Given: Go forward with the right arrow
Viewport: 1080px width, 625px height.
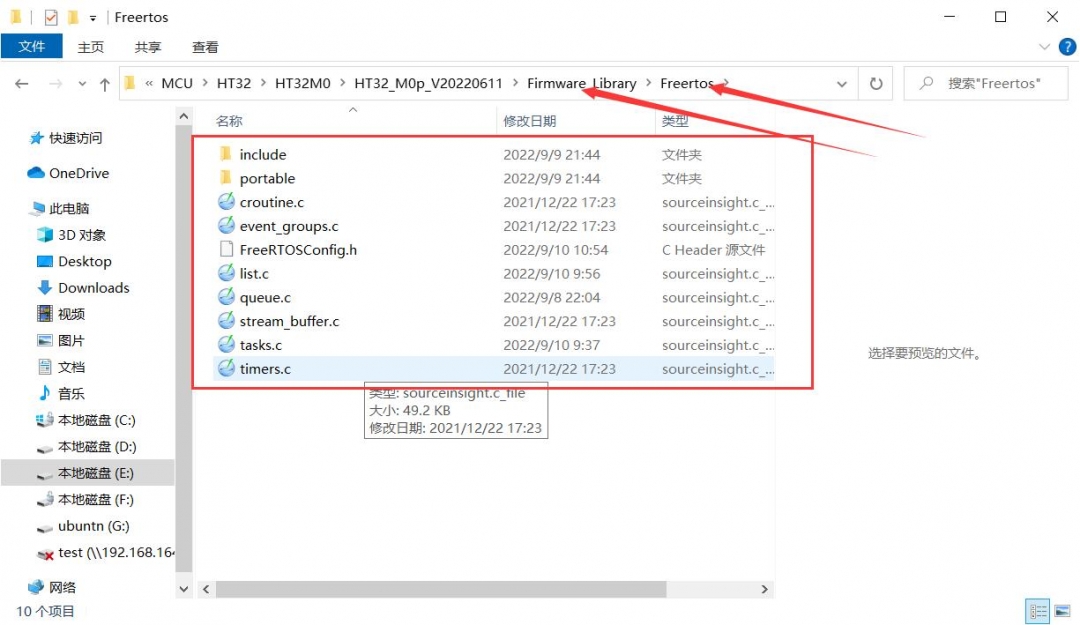Looking at the screenshot, I should (56, 83).
